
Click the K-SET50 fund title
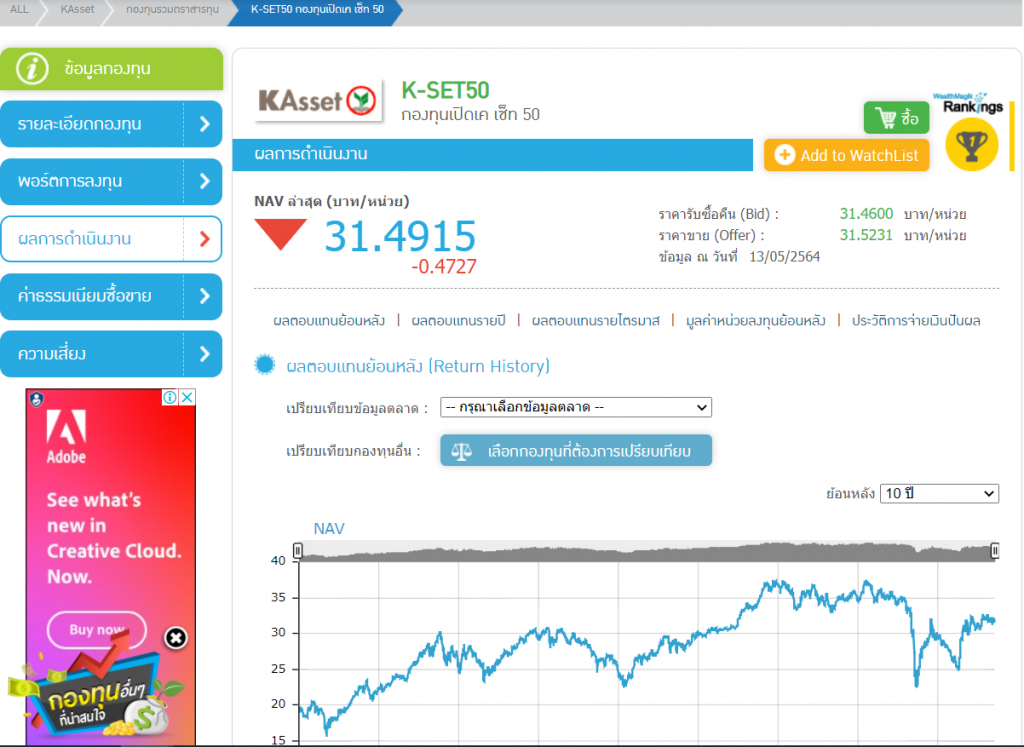(x=445, y=90)
